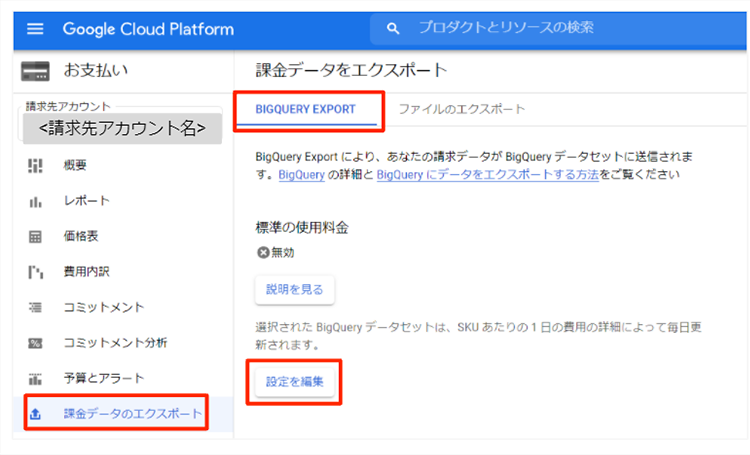
Task: Click the コミットメント list icon
Action: tap(35, 308)
